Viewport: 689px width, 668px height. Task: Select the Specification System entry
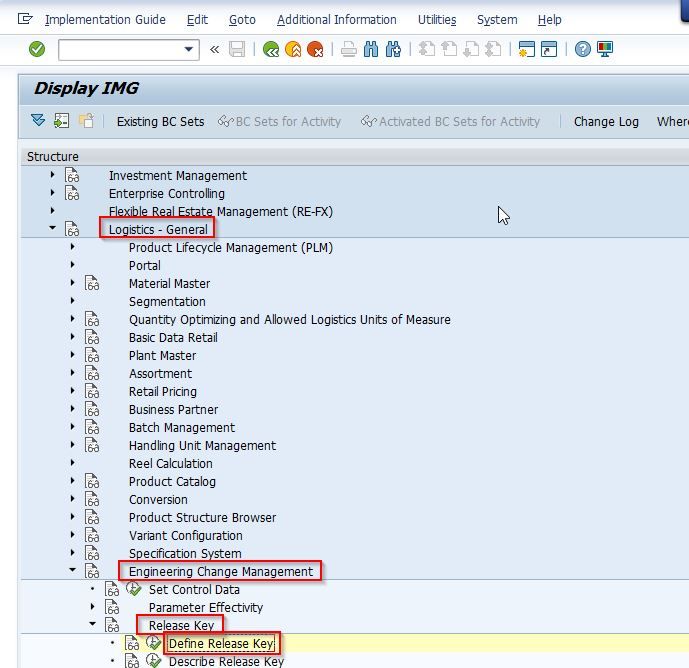tap(185, 554)
